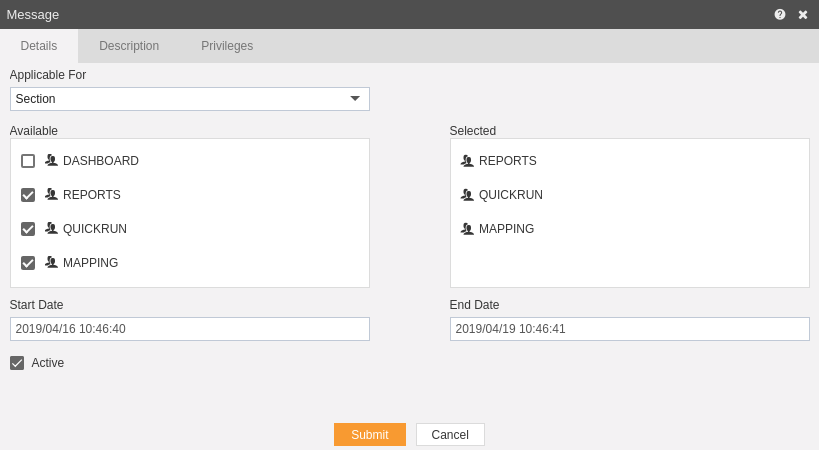Click the user icon beside QUICKRUN in Available list
The image size is (819, 450).
[x=51, y=228]
